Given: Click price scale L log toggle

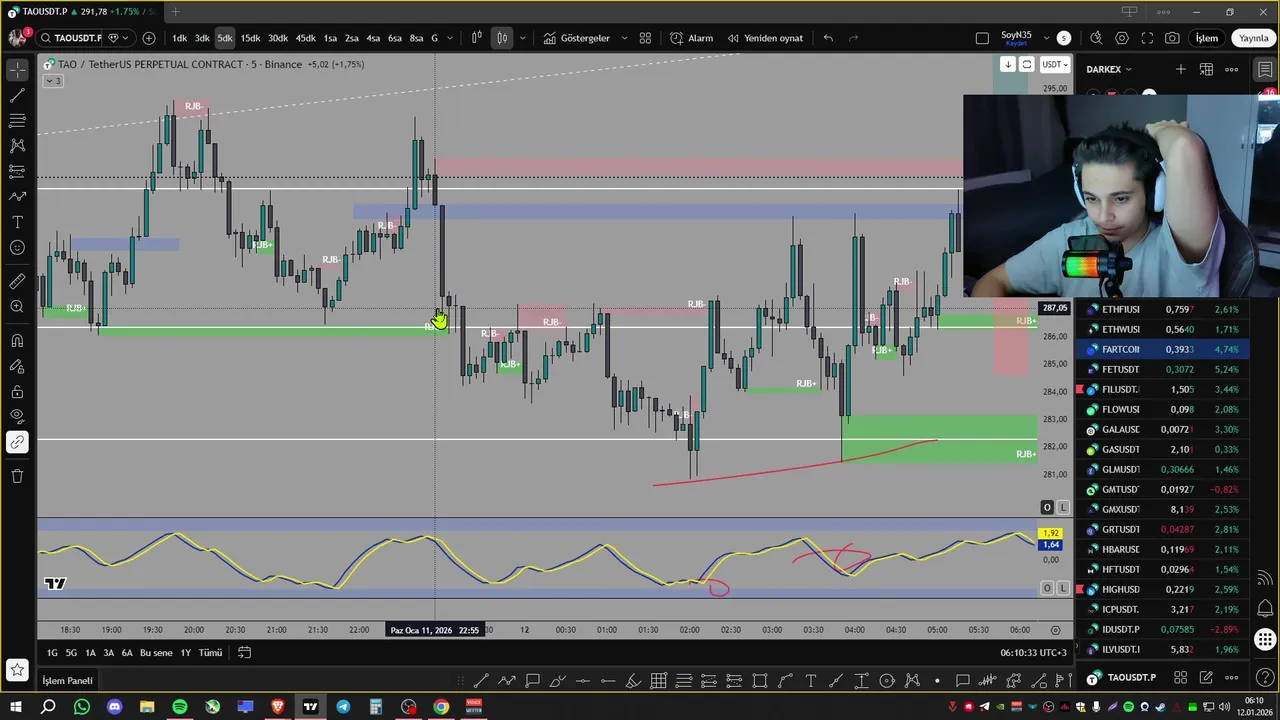Looking at the screenshot, I should pyautogui.click(x=1063, y=508).
